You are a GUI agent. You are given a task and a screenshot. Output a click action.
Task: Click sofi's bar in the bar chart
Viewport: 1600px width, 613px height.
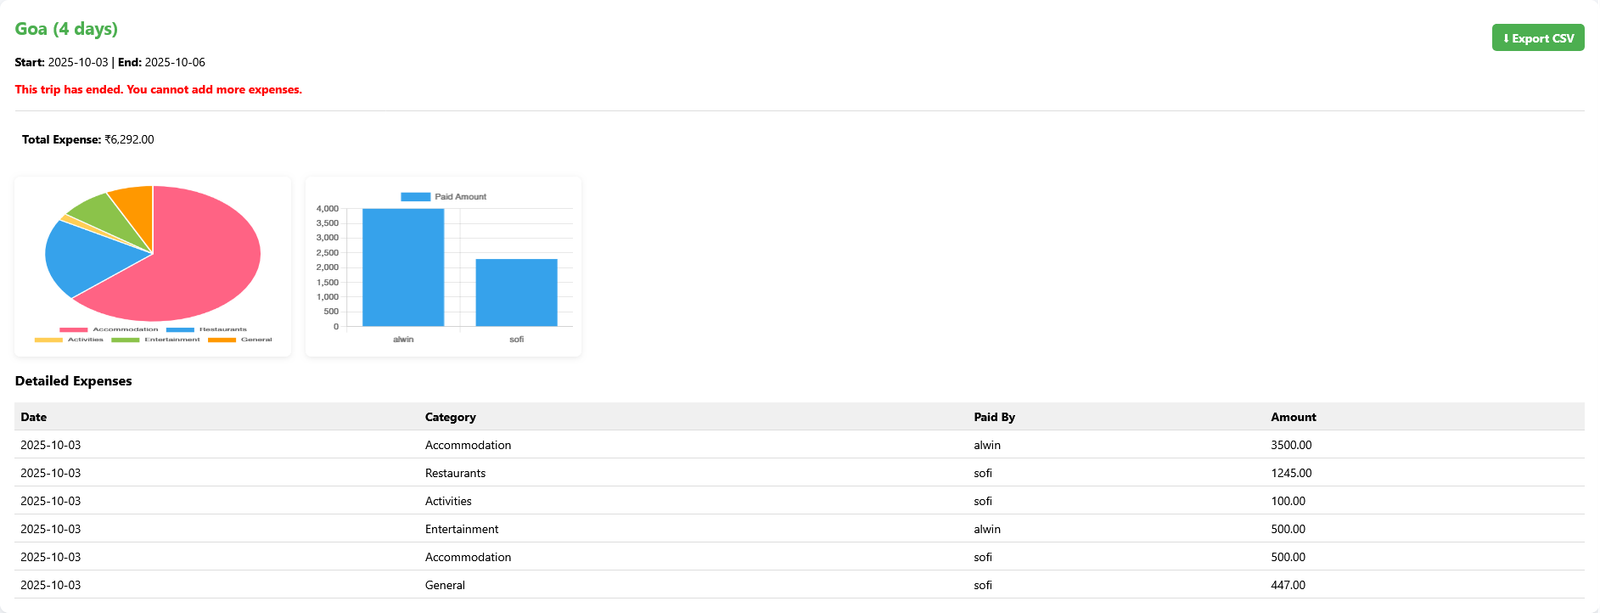[516, 293]
